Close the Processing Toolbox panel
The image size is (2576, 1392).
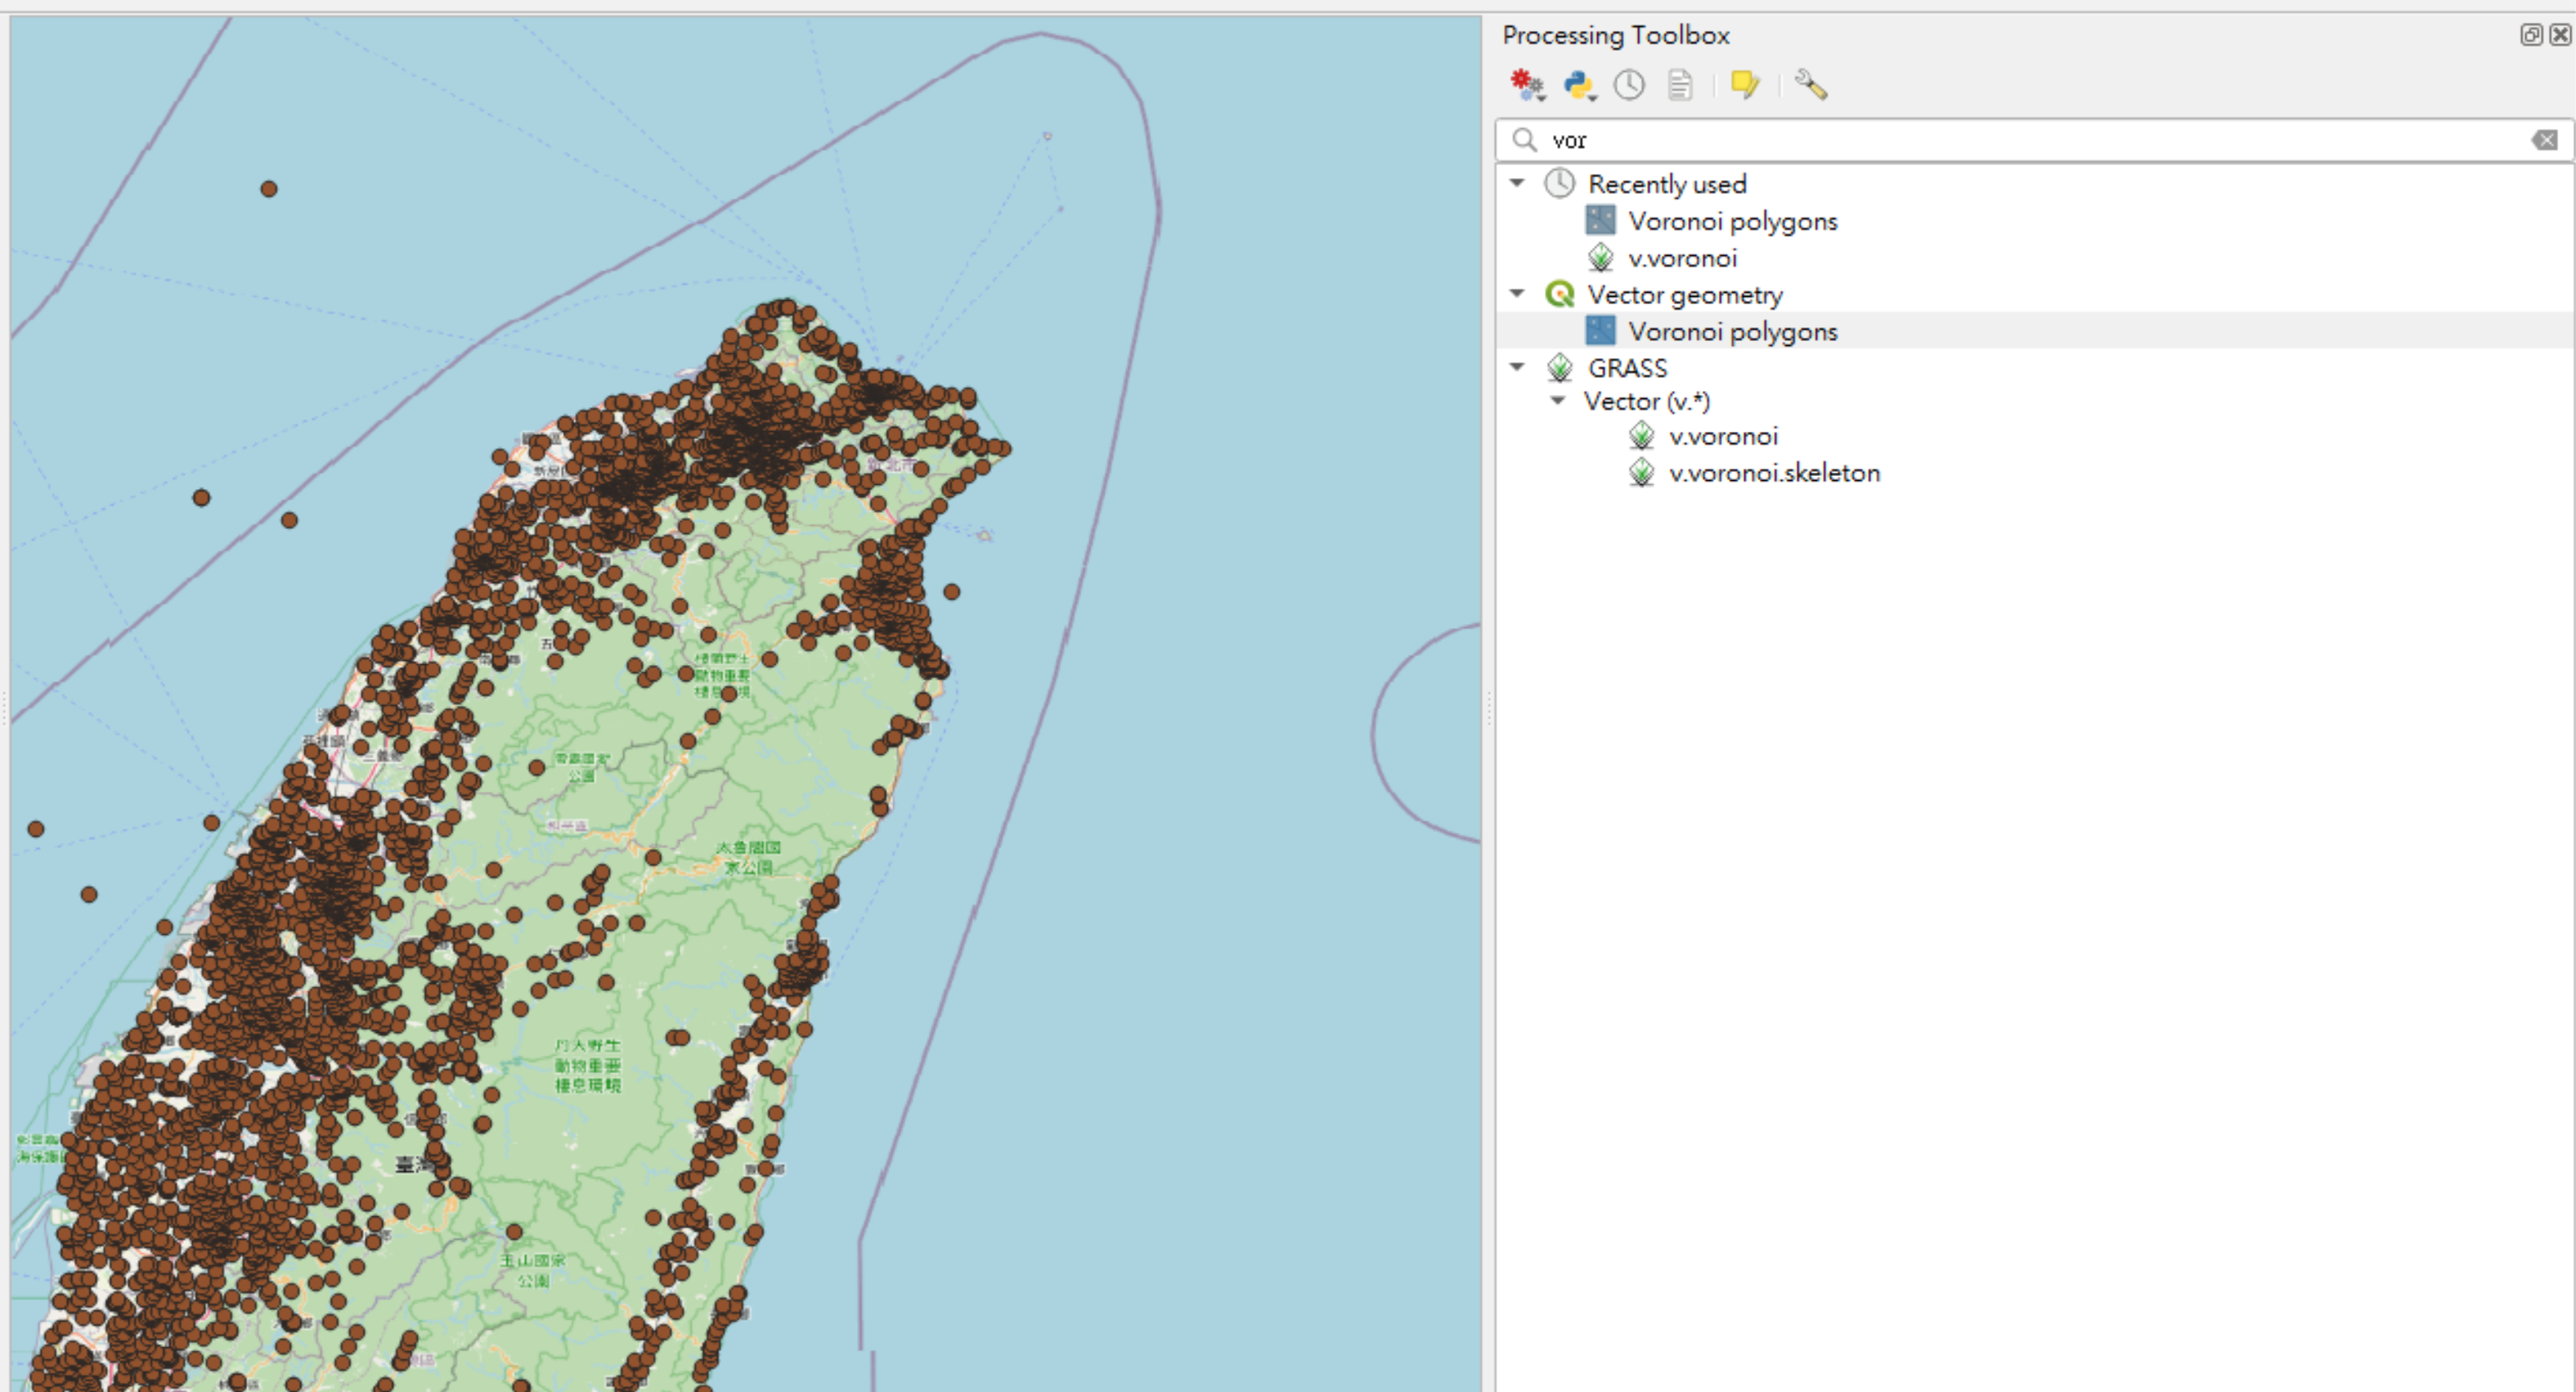(2560, 35)
